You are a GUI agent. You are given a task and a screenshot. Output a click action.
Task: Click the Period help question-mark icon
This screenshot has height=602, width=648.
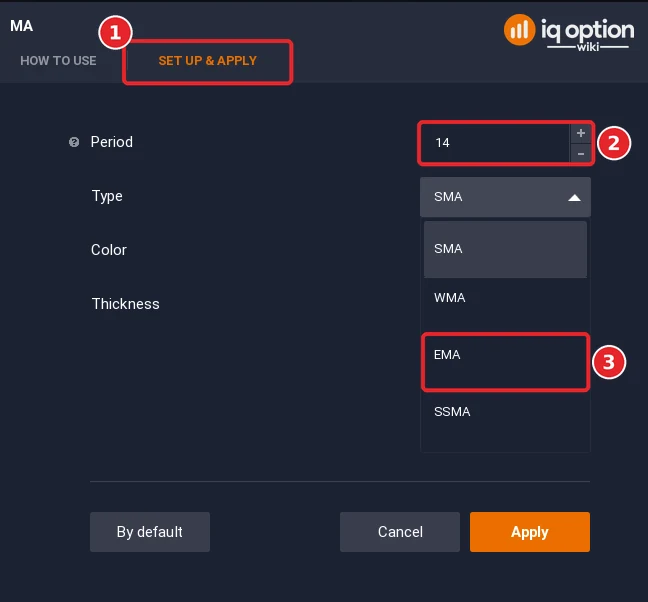tap(74, 142)
